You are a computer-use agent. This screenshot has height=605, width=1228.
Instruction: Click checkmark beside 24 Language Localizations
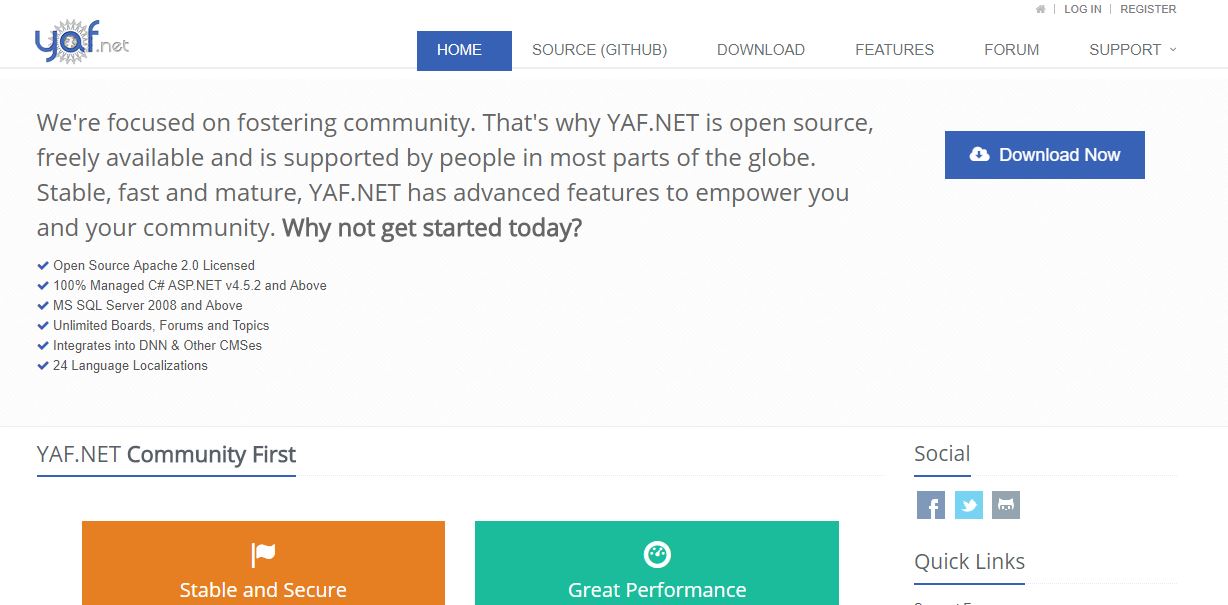click(x=42, y=365)
